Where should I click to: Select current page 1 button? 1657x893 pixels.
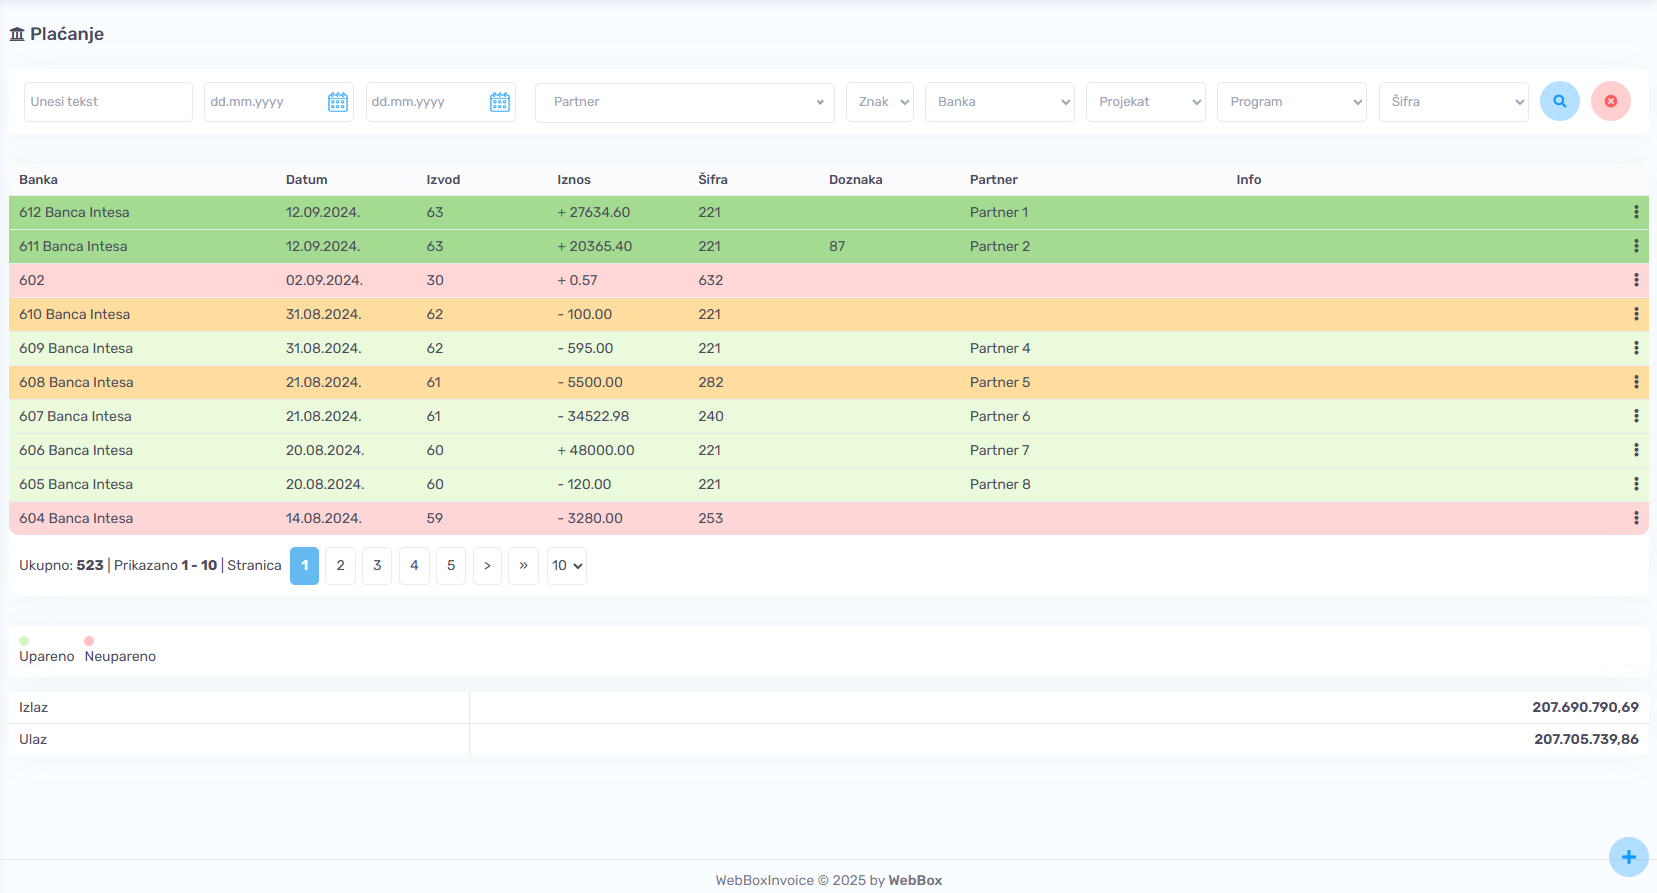[x=304, y=566]
